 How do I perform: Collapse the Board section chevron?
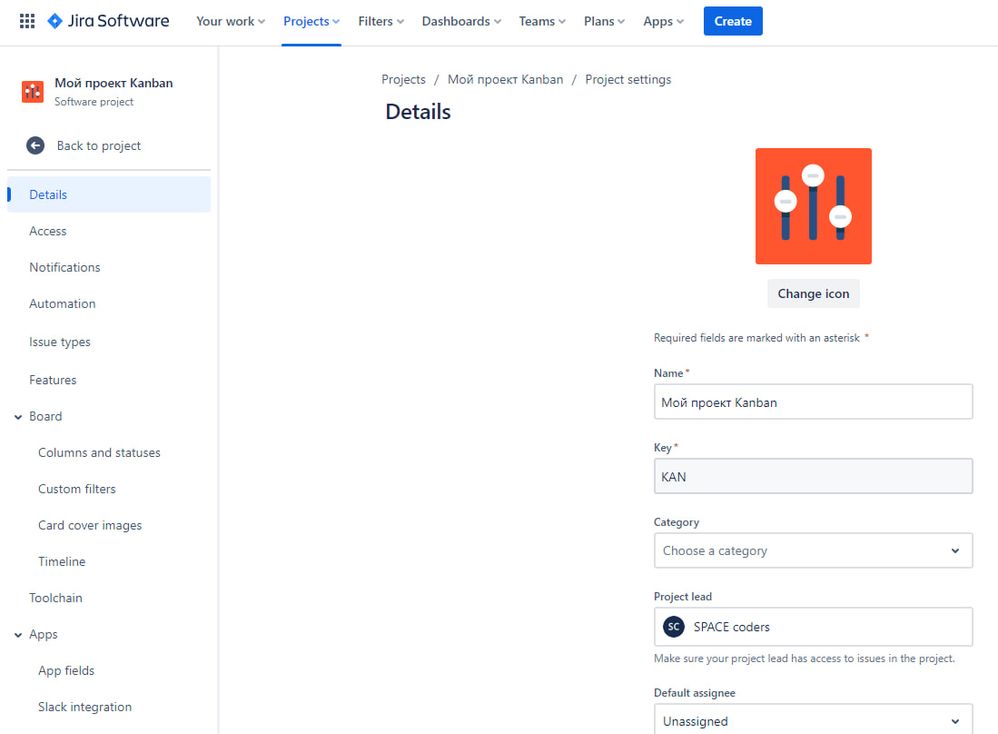pyautogui.click(x=18, y=417)
